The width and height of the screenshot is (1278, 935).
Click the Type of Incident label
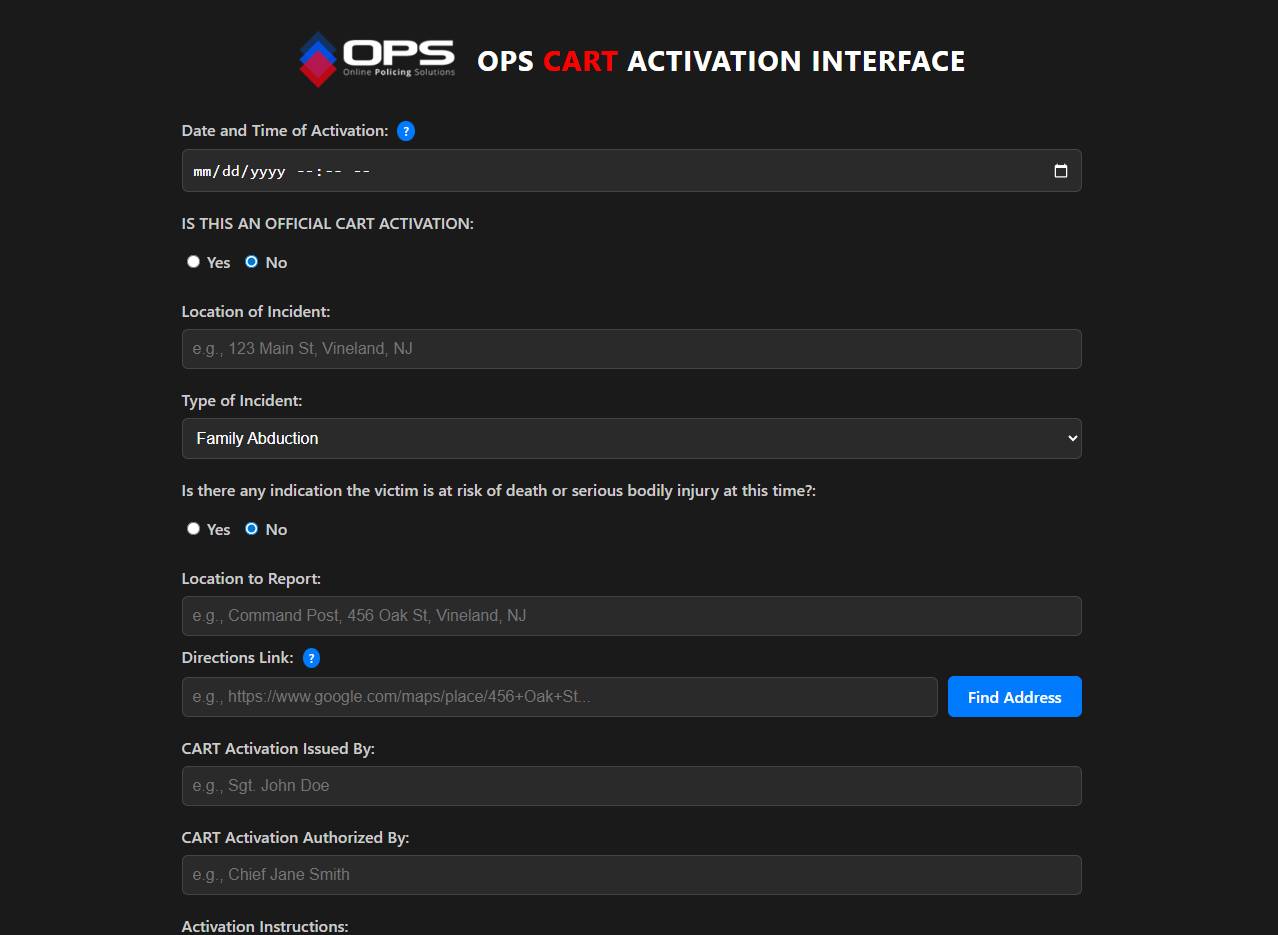[241, 401]
